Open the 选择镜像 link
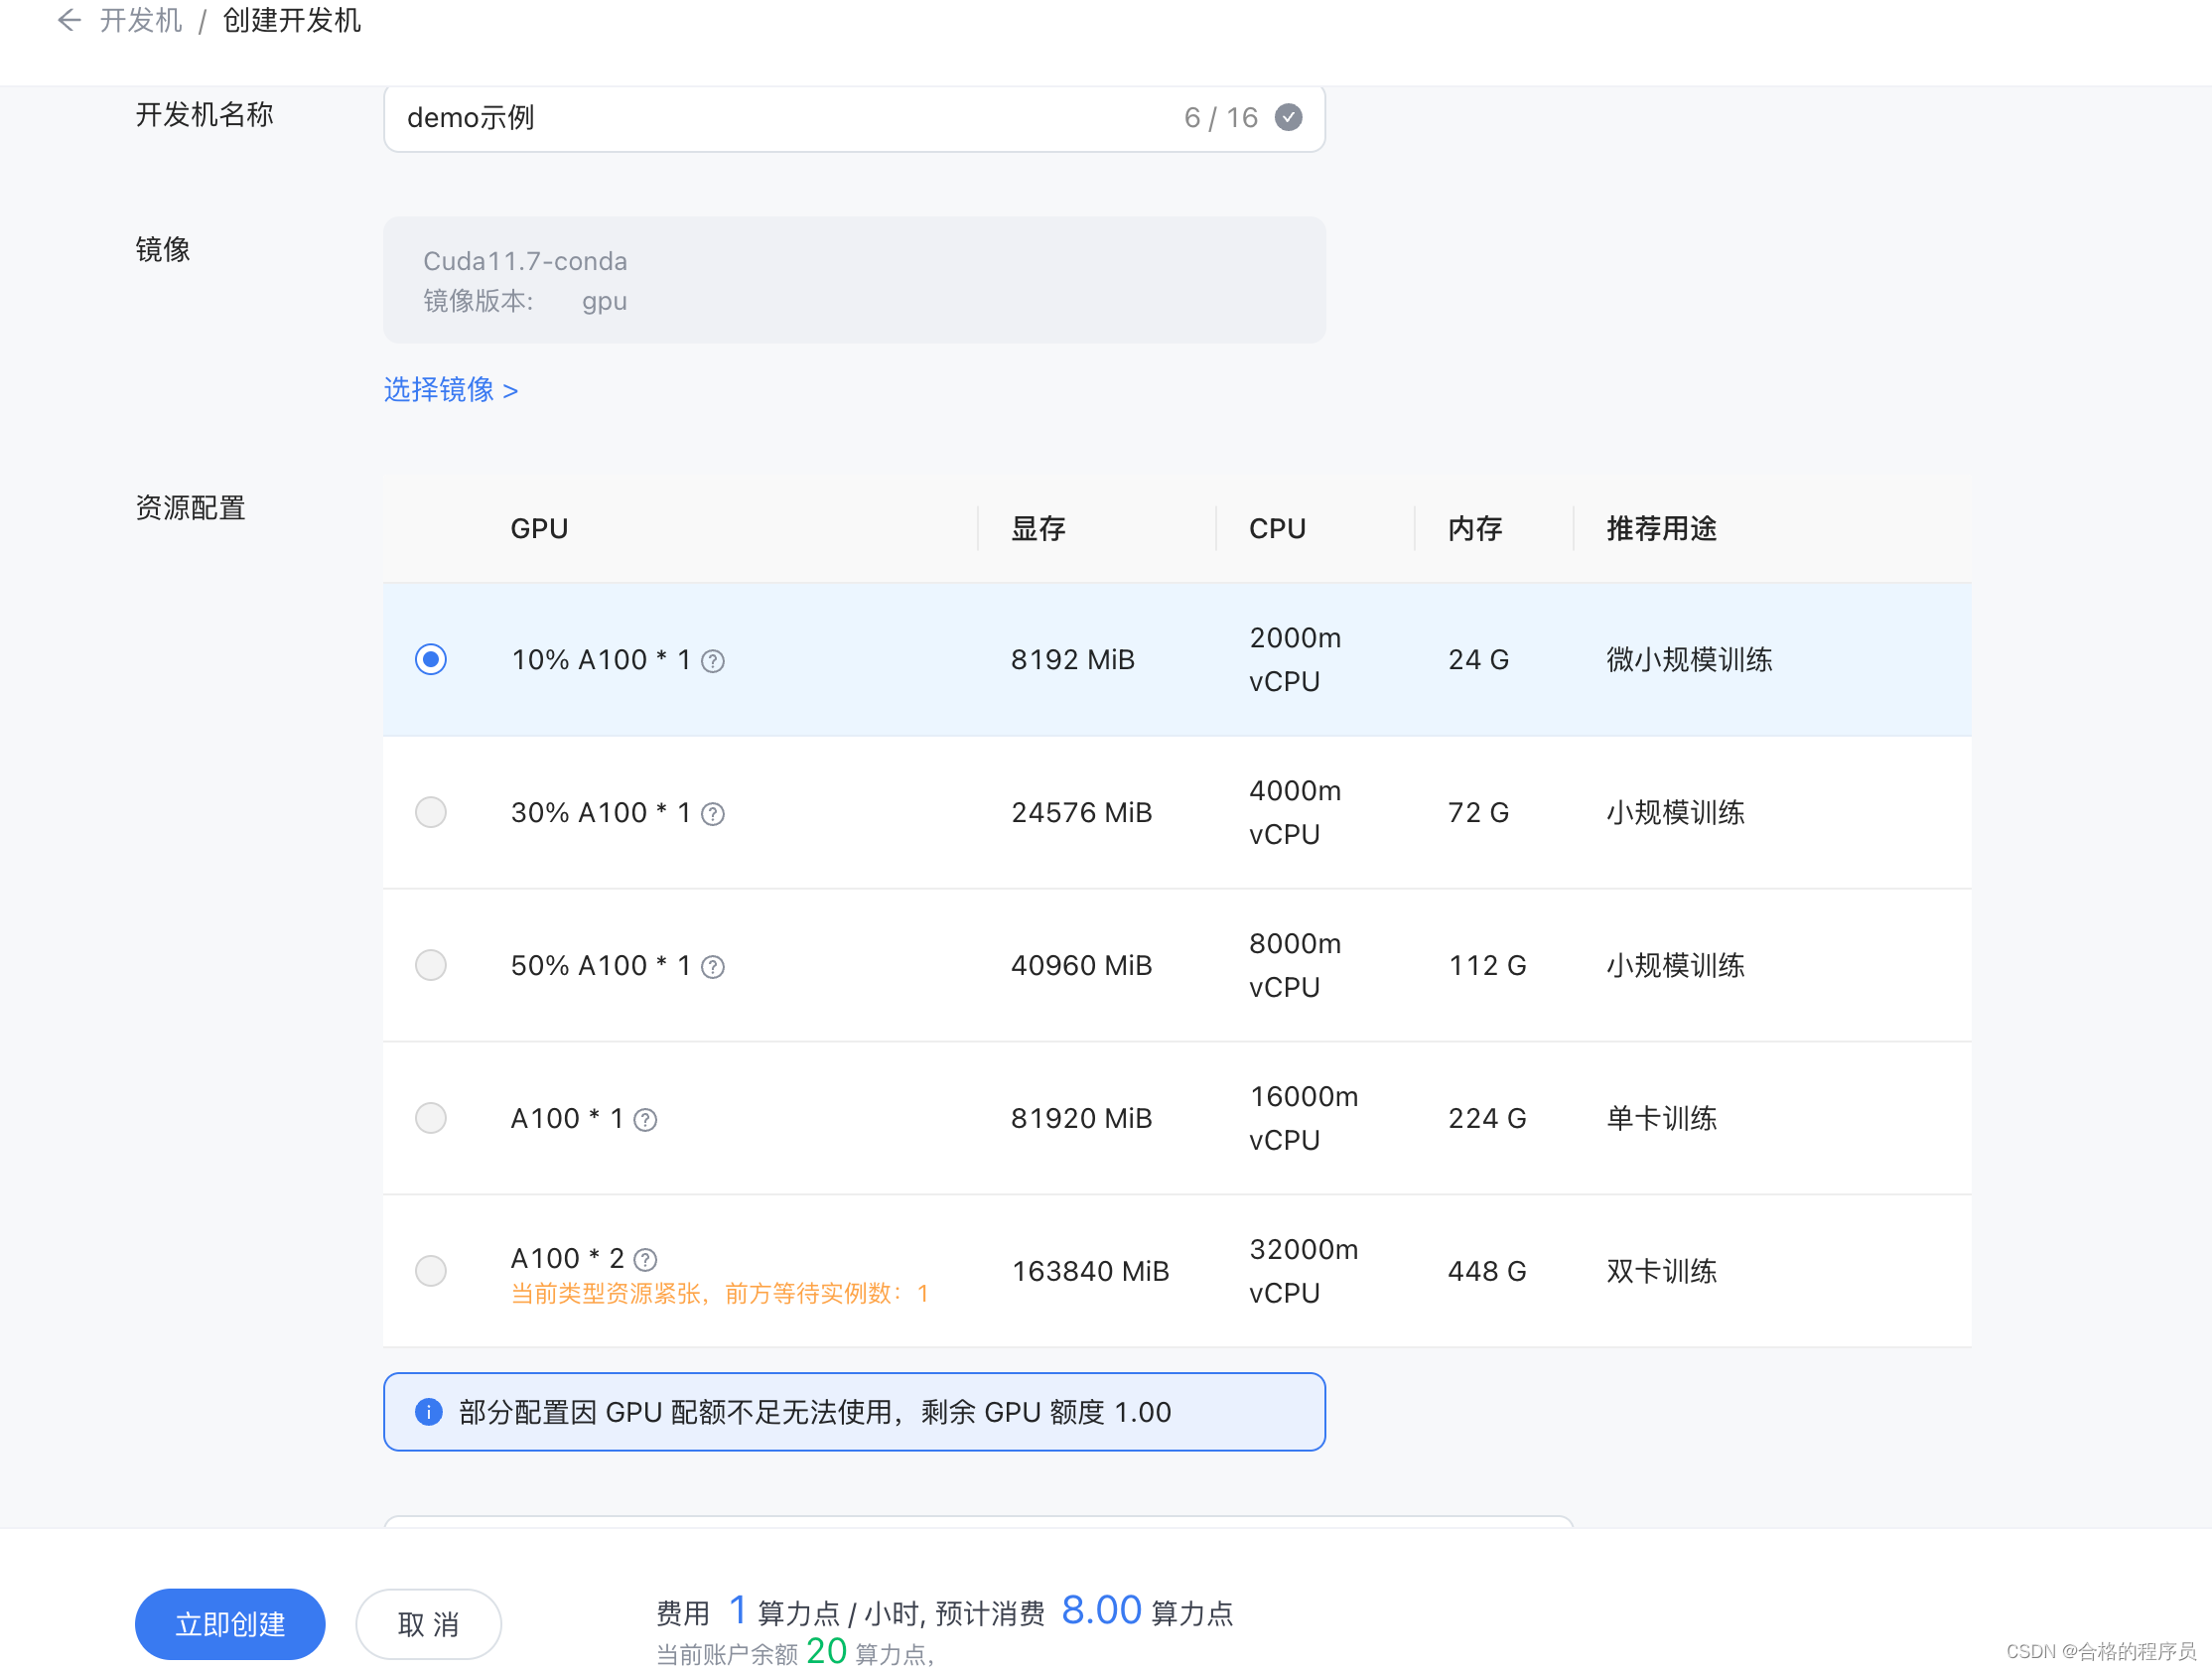This screenshot has width=2212, height=1670. click(x=450, y=389)
